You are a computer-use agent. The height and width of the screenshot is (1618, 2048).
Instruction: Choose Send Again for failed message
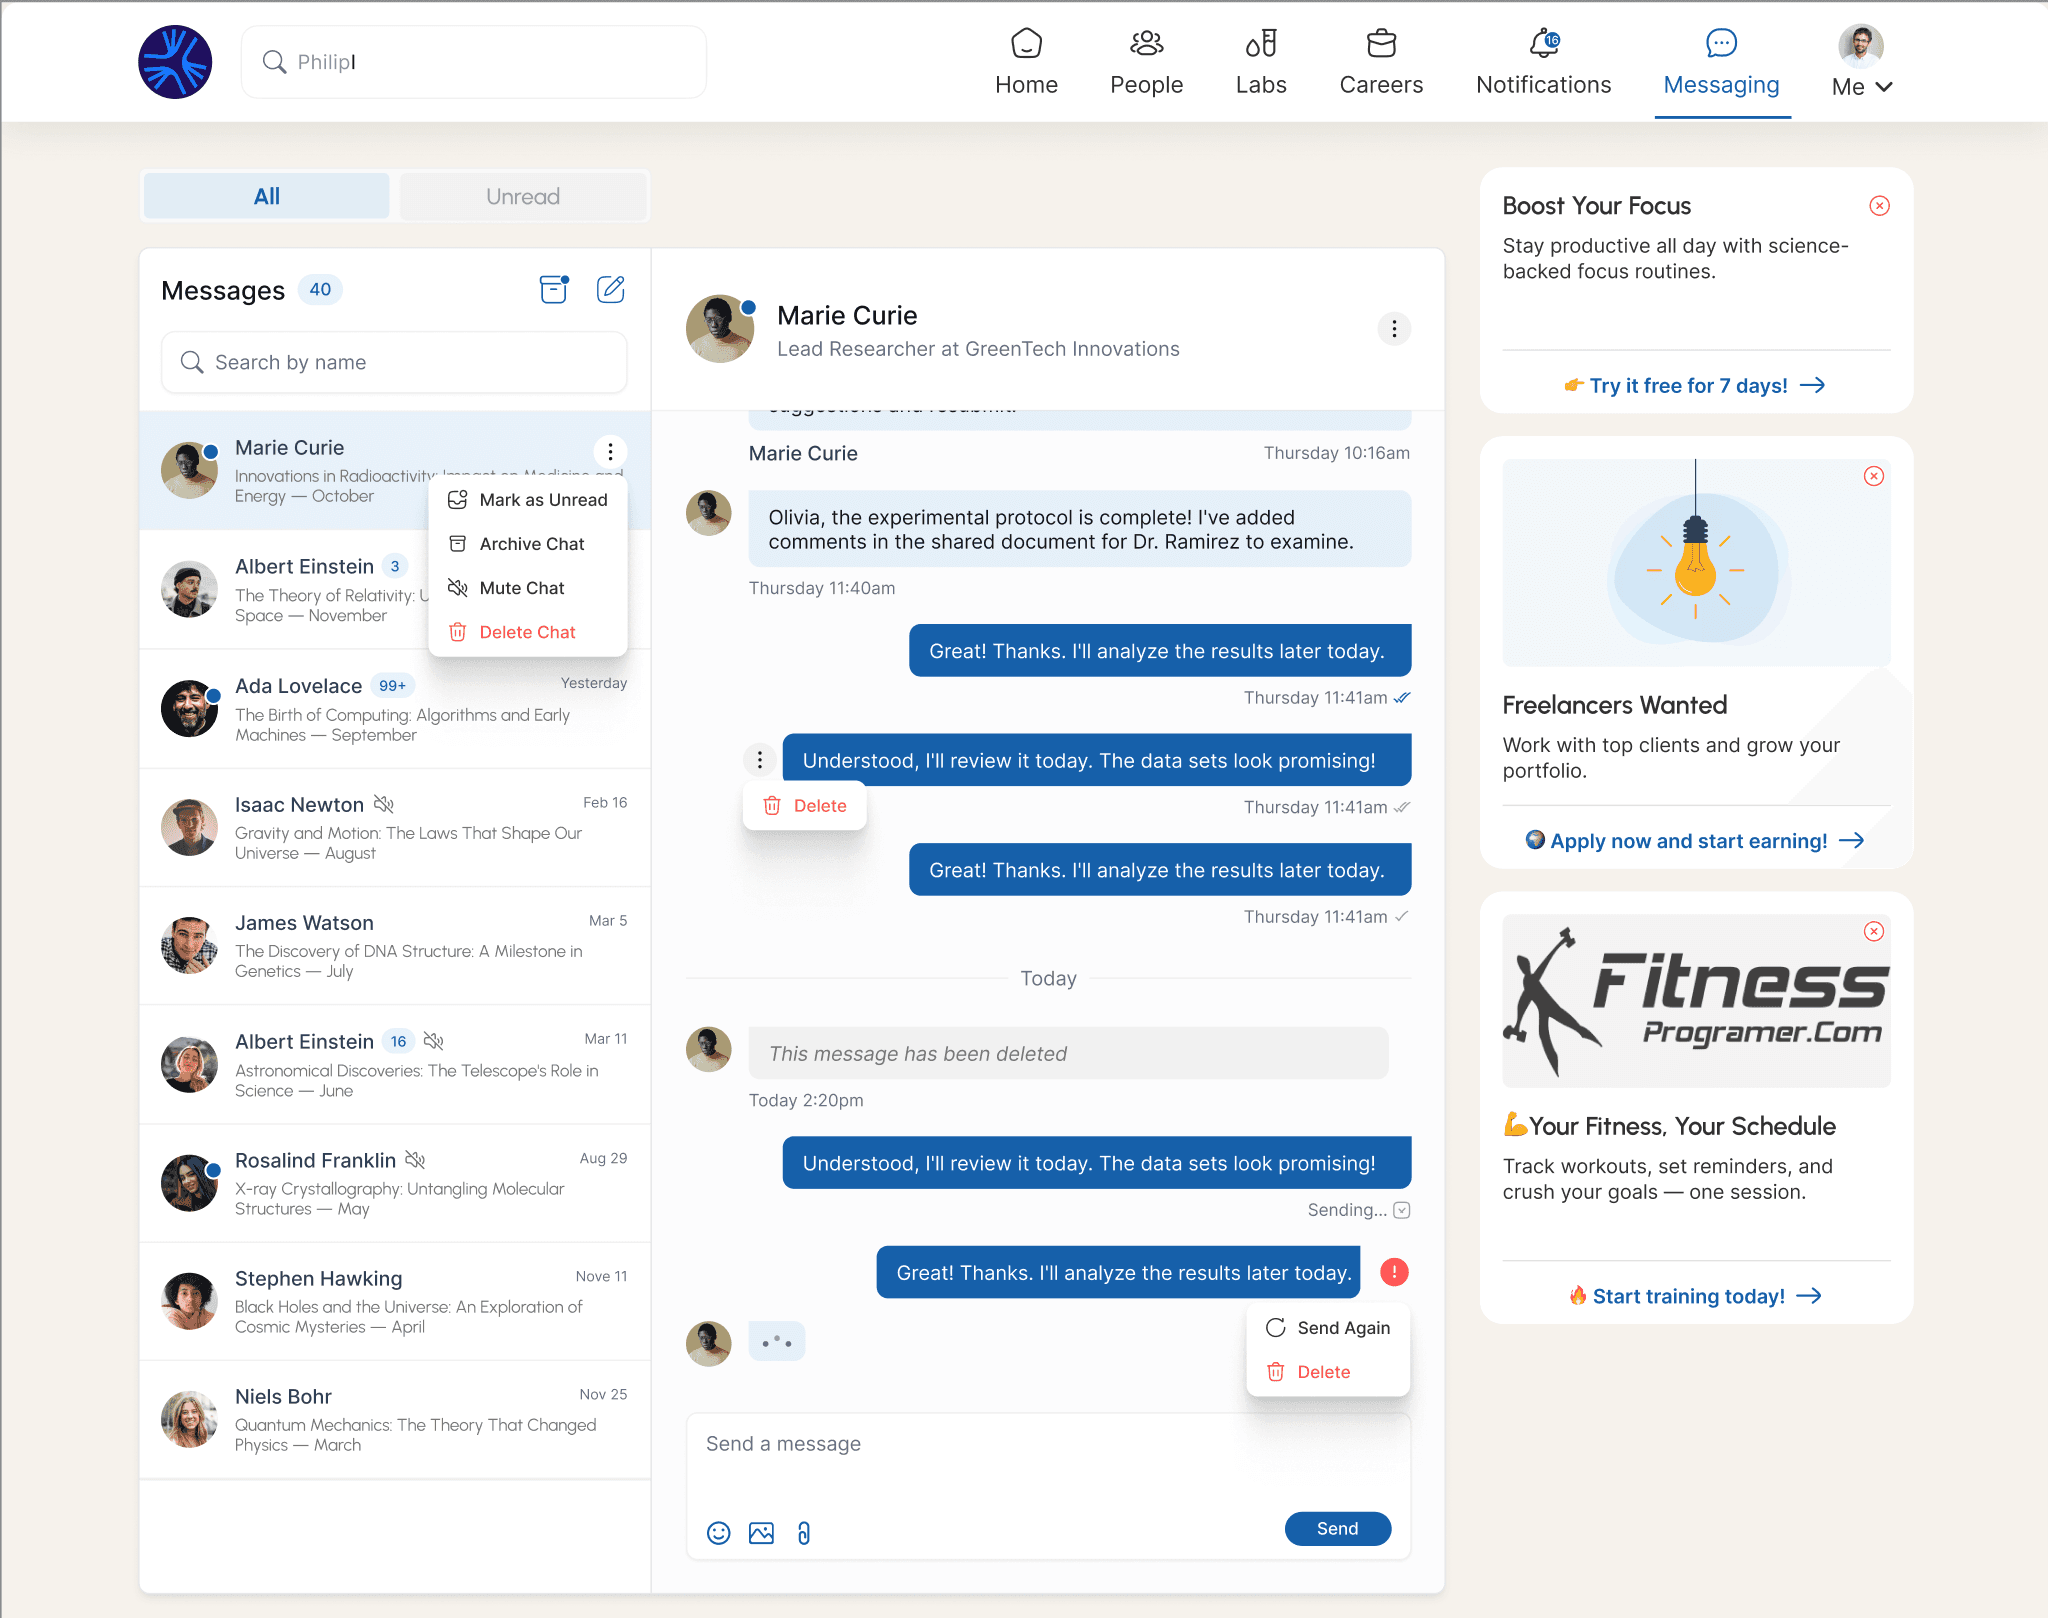tap(1328, 1328)
